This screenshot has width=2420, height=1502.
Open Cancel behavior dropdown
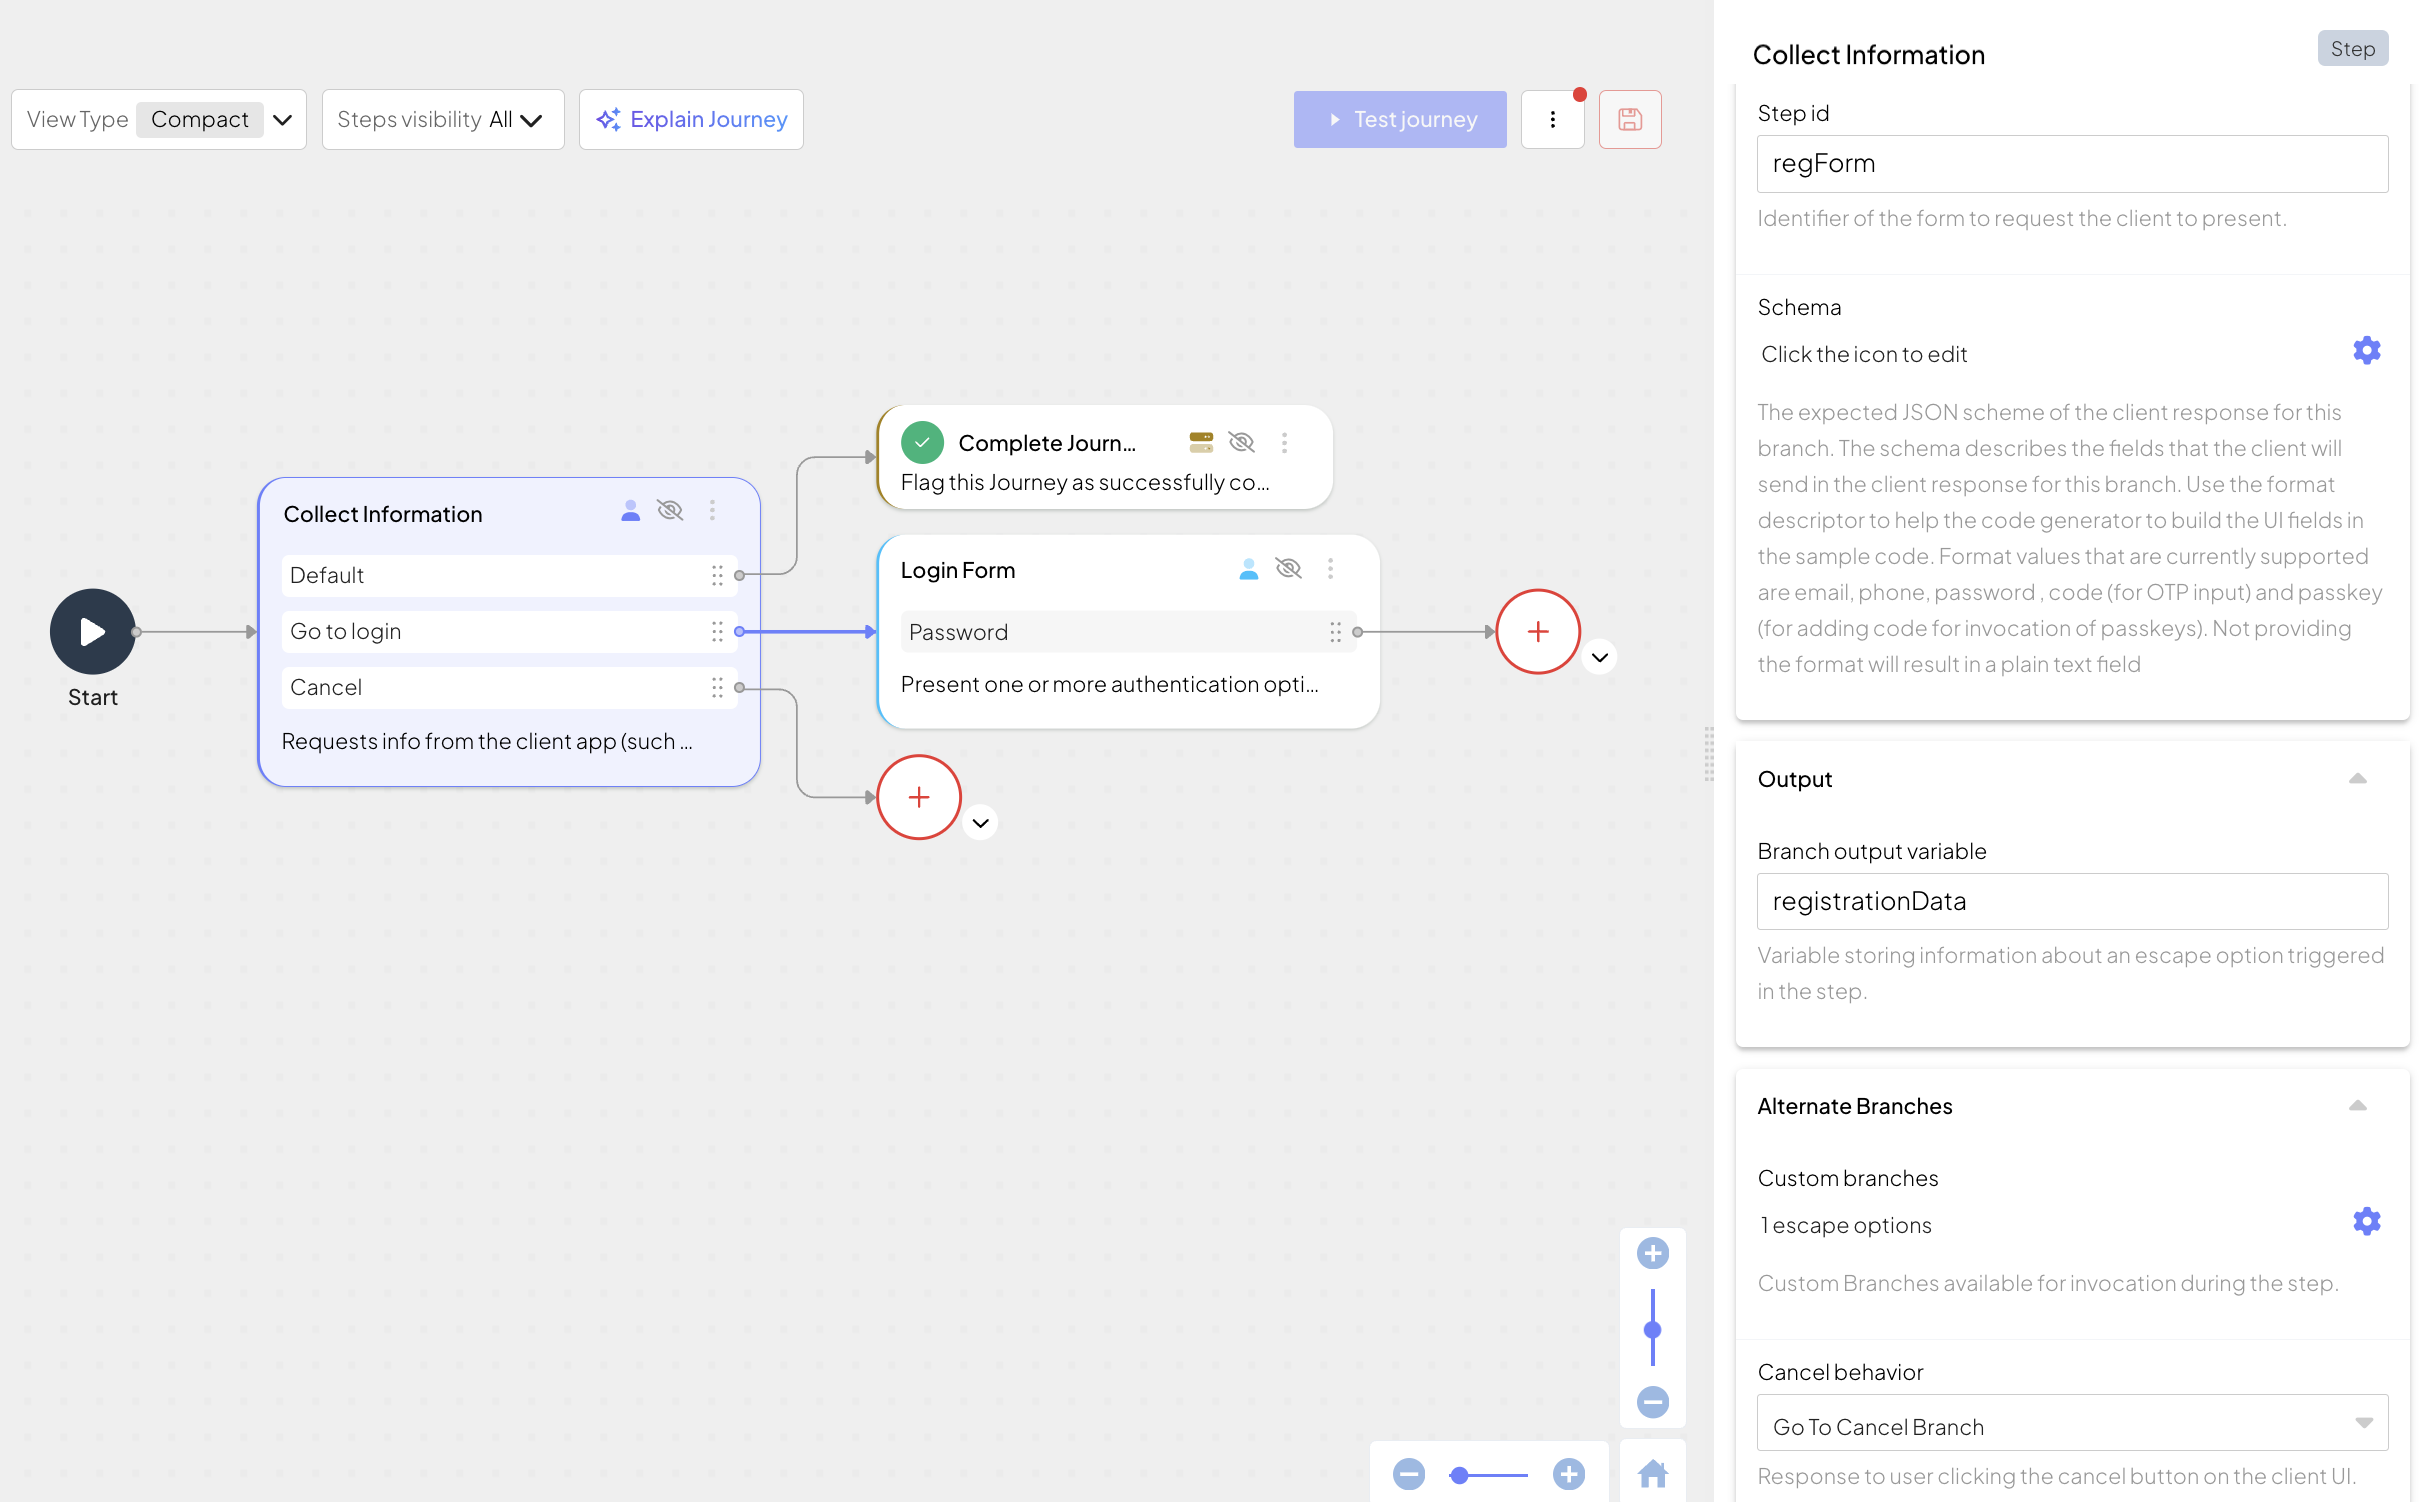click(x=2071, y=1424)
